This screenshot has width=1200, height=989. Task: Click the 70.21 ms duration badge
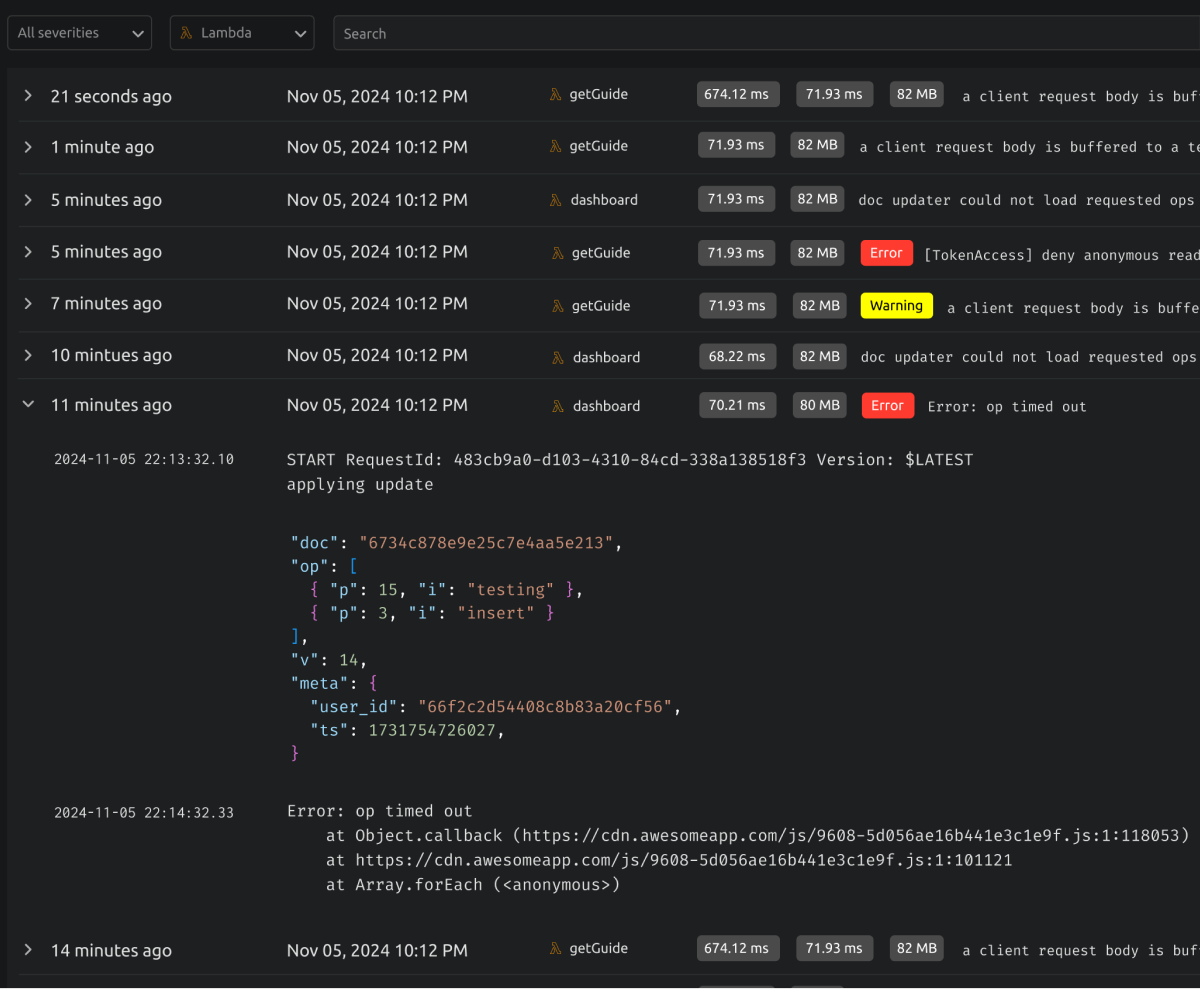(737, 405)
